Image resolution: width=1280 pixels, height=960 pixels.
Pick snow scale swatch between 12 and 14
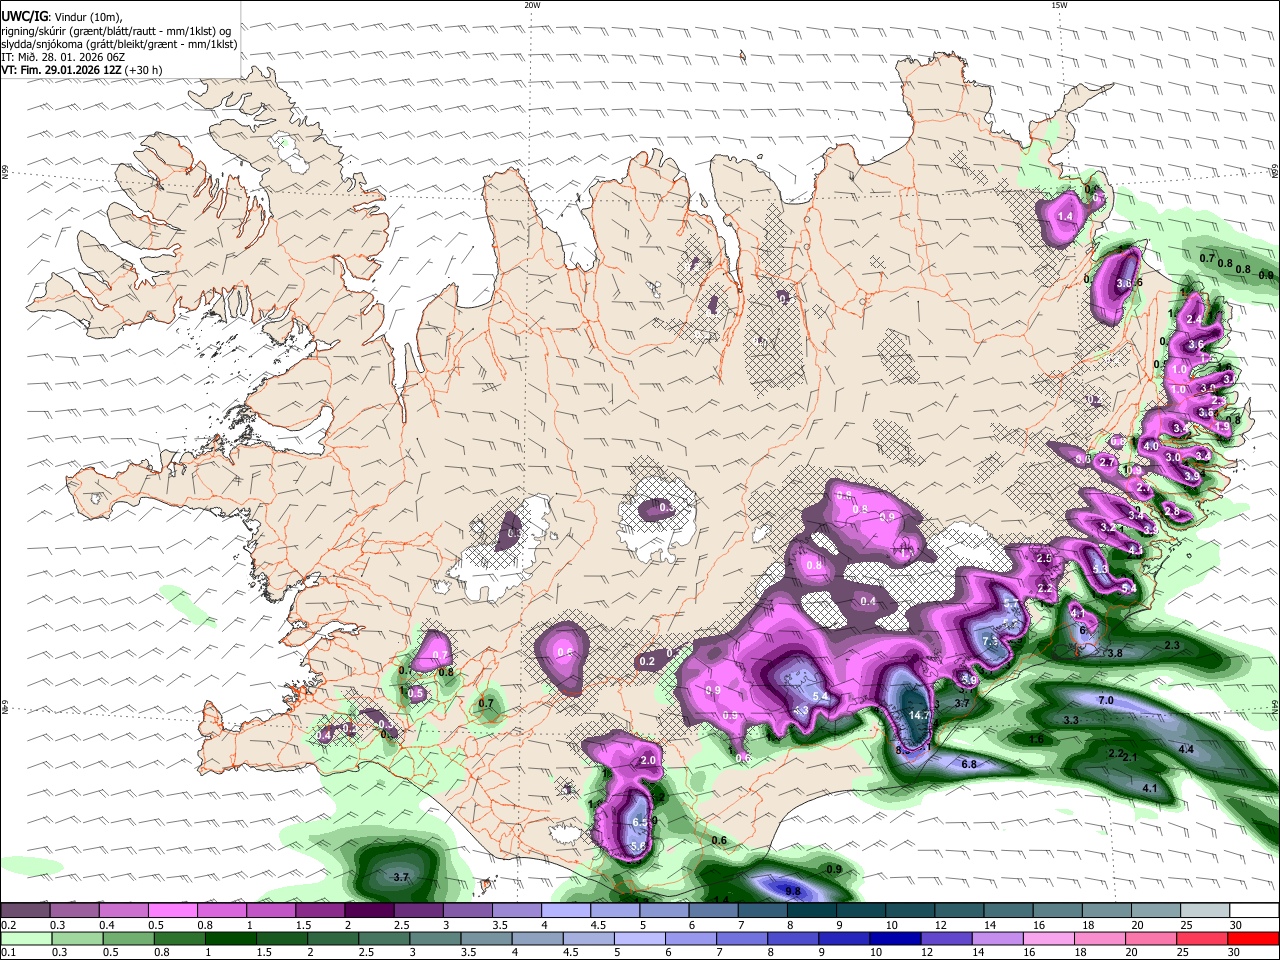(x=959, y=911)
